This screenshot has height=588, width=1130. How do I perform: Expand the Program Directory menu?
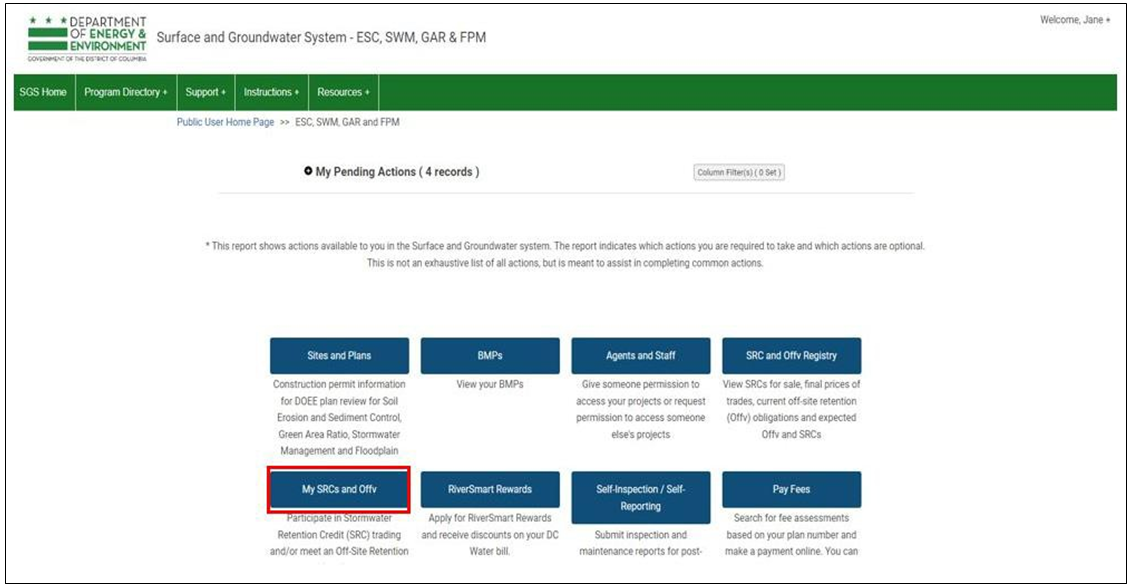pos(125,92)
